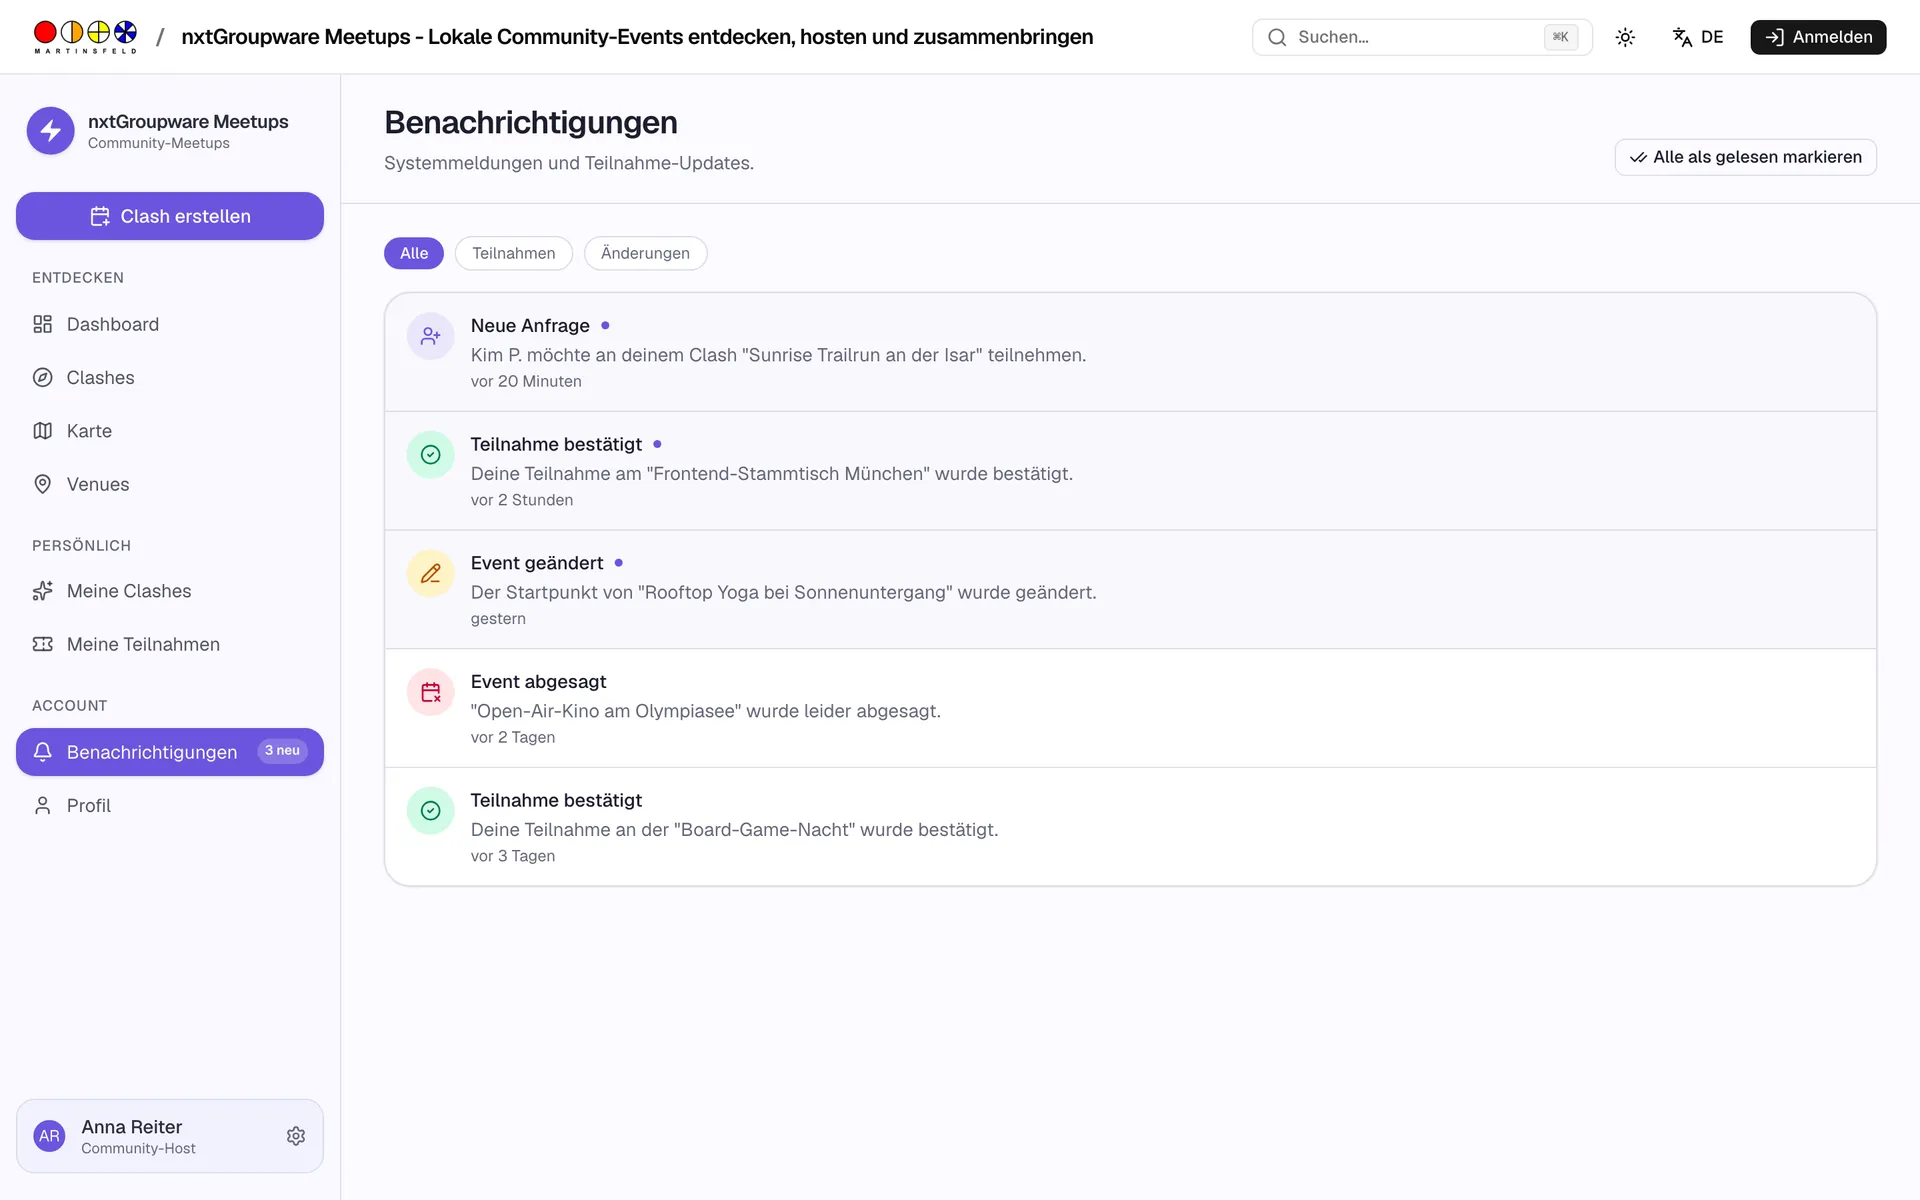This screenshot has width=1920, height=1200.
Task: Select the Alle filter chip
Action: [x=414, y=253]
